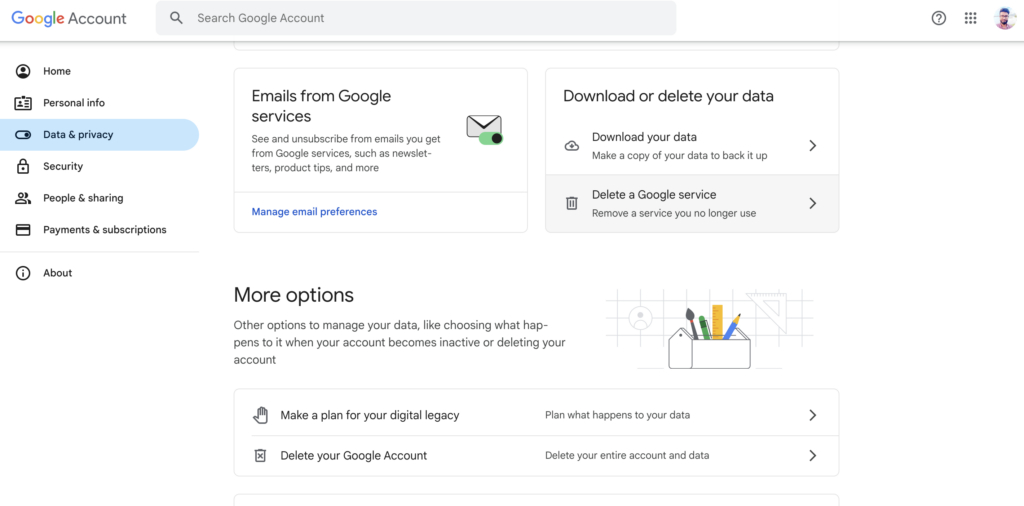Click Plan what happens to your data text

coord(617,415)
